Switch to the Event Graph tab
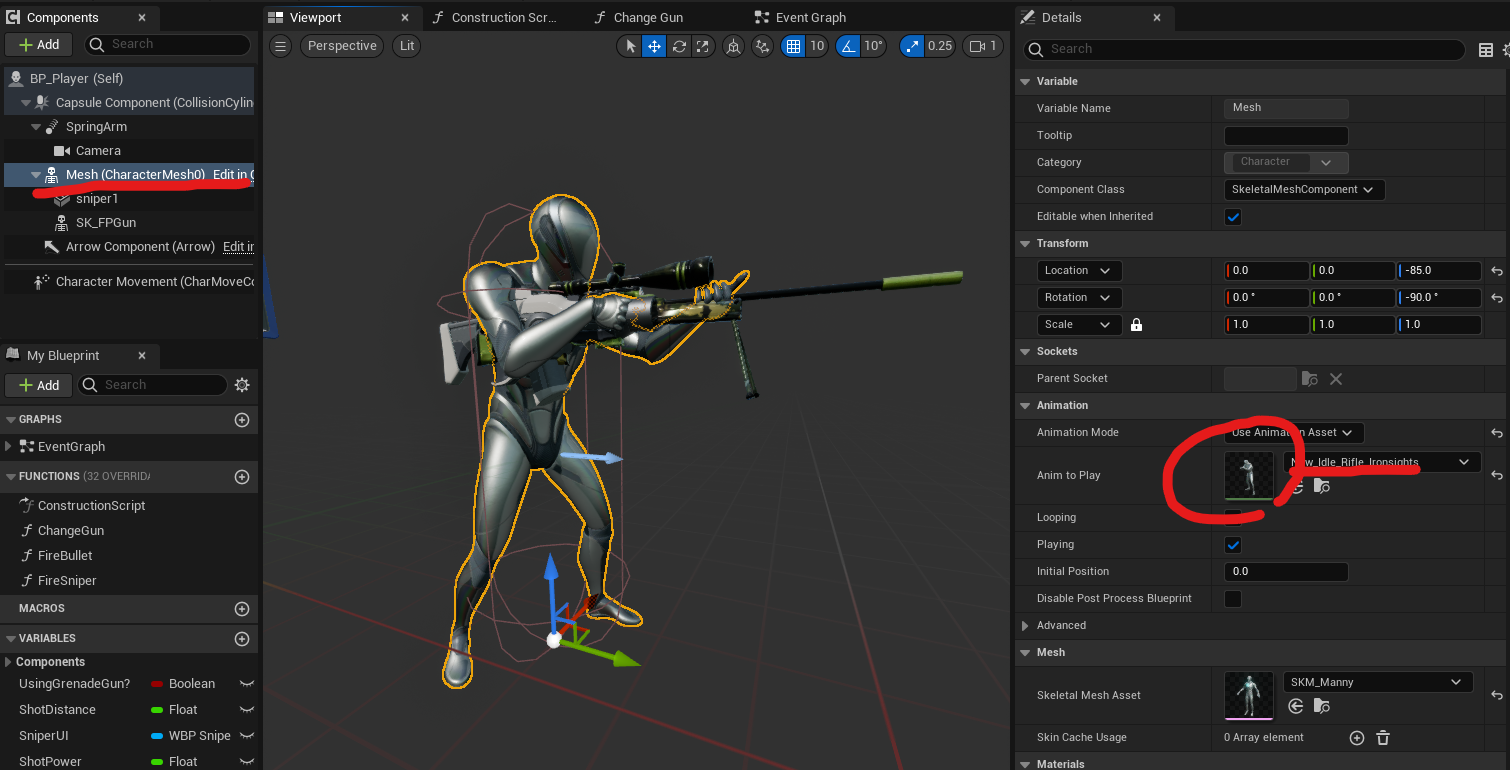Image resolution: width=1510 pixels, height=770 pixels. click(x=810, y=17)
